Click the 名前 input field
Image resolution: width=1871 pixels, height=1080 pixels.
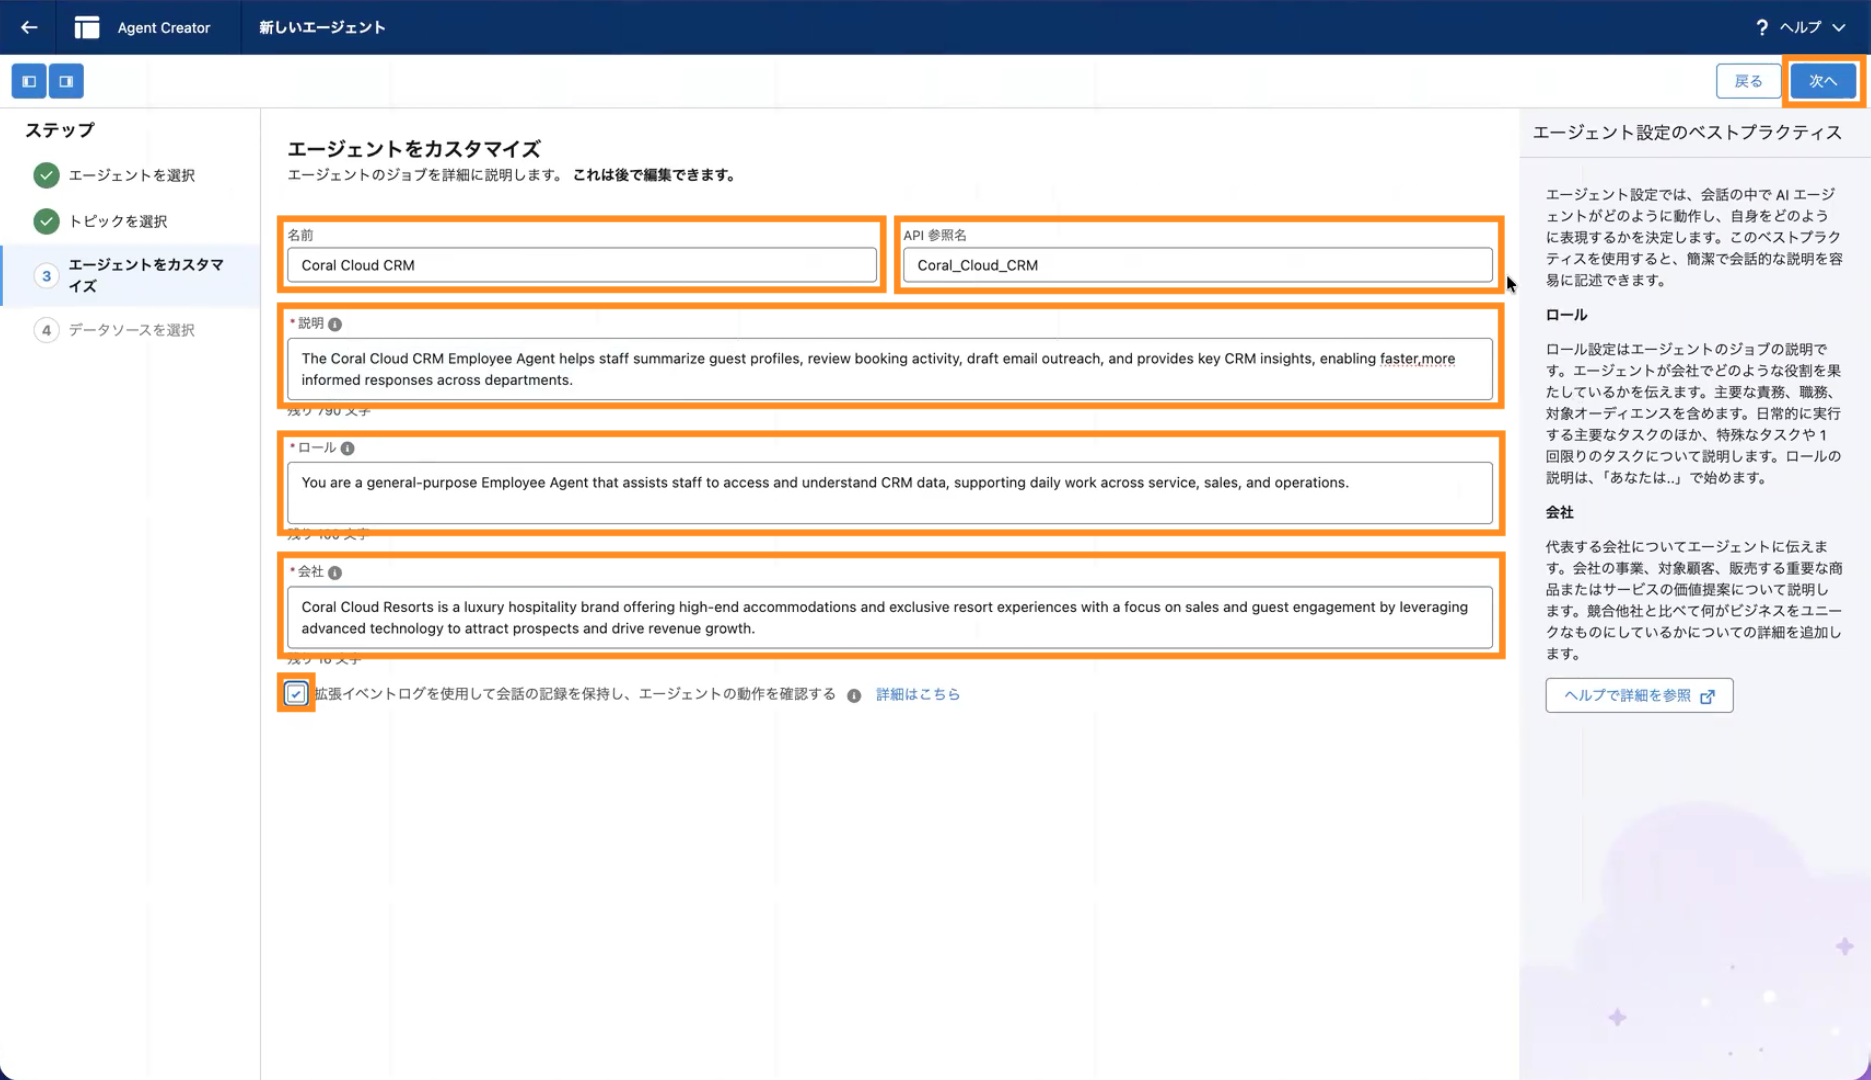582,265
